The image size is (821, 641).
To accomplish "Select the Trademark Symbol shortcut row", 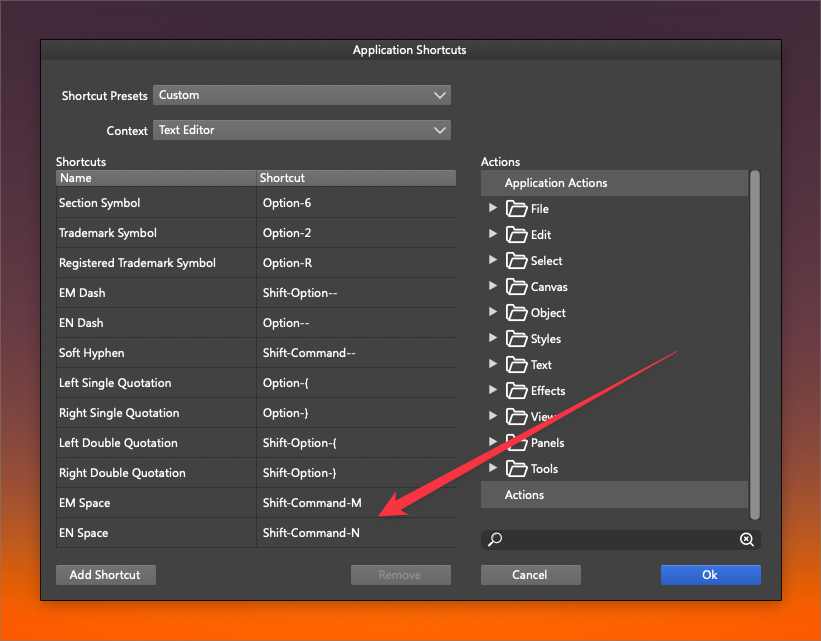I will [255, 233].
